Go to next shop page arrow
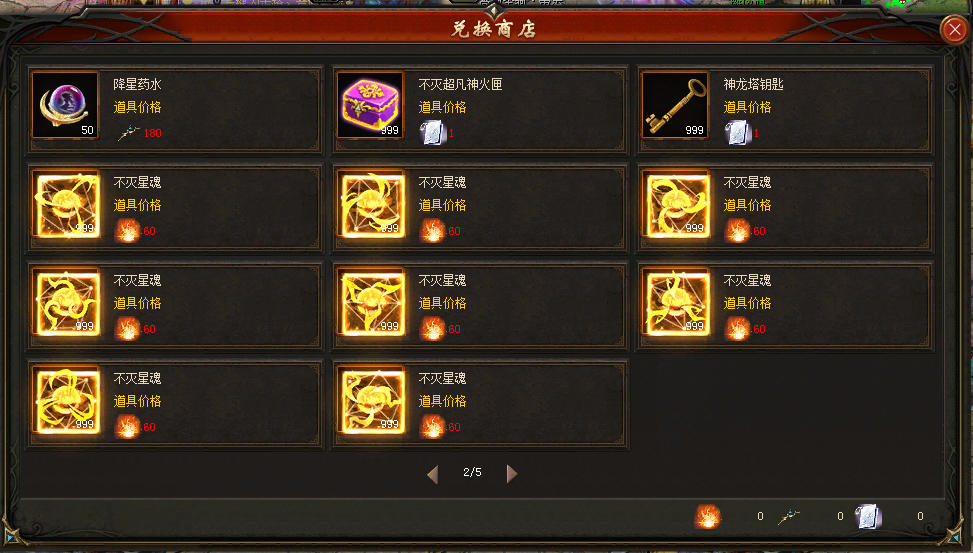 [x=512, y=474]
